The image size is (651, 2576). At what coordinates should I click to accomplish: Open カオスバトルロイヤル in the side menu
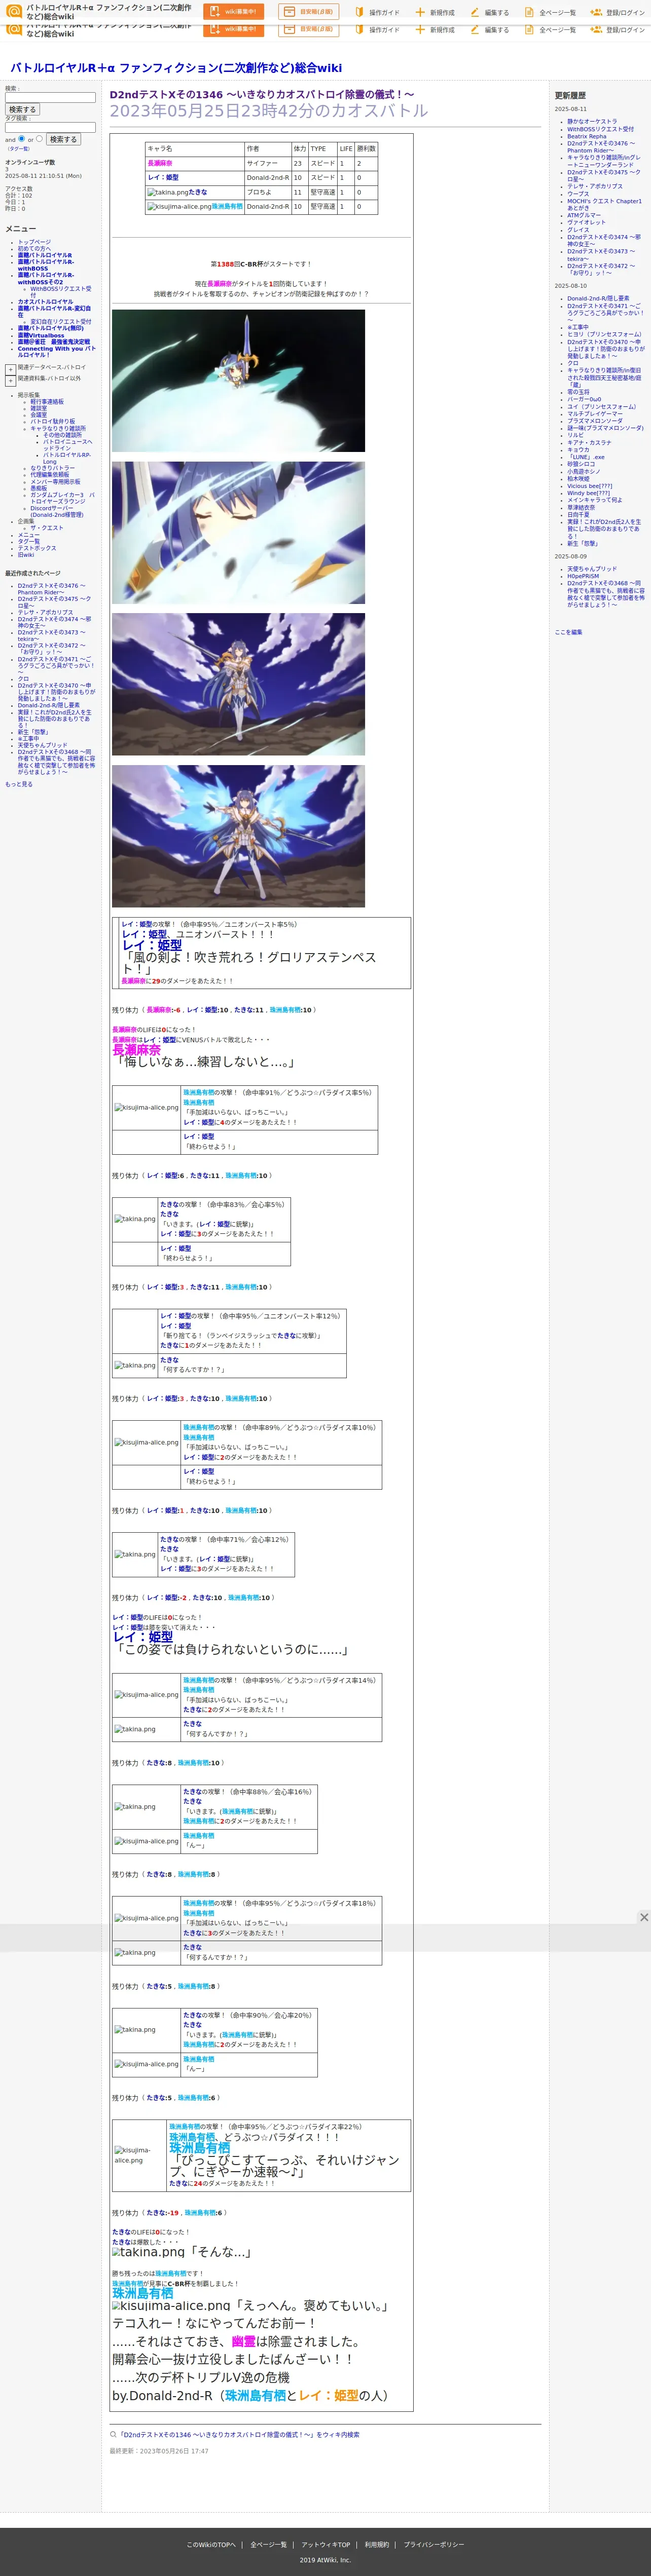(45, 302)
